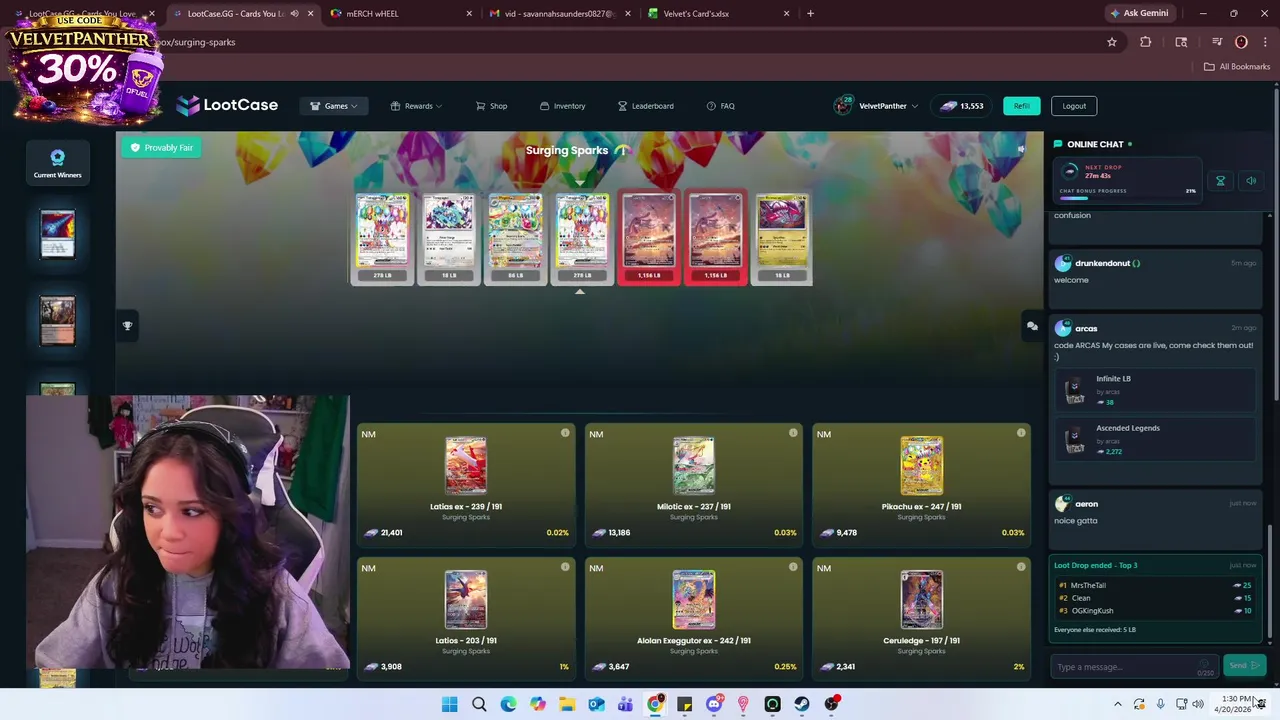The height and width of the screenshot is (720, 1280).
Task: Click aeron's avatar in chat
Action: (x=1062, y=504)
